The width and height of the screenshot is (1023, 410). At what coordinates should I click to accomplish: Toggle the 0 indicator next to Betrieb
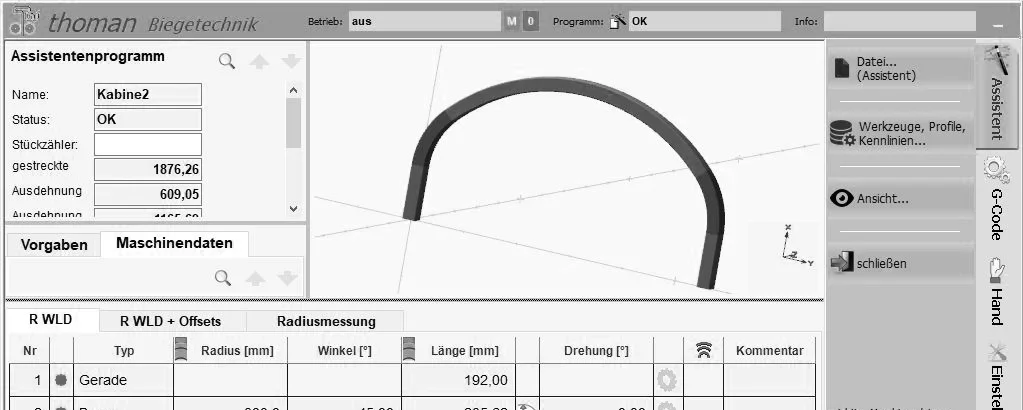pyautogui.click(x=530, y=21)
